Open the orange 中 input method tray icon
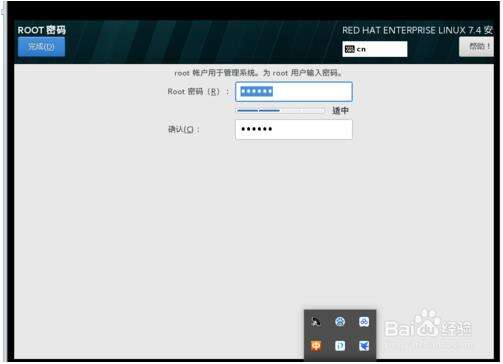The image size is (503, 364). pos(316,346)
